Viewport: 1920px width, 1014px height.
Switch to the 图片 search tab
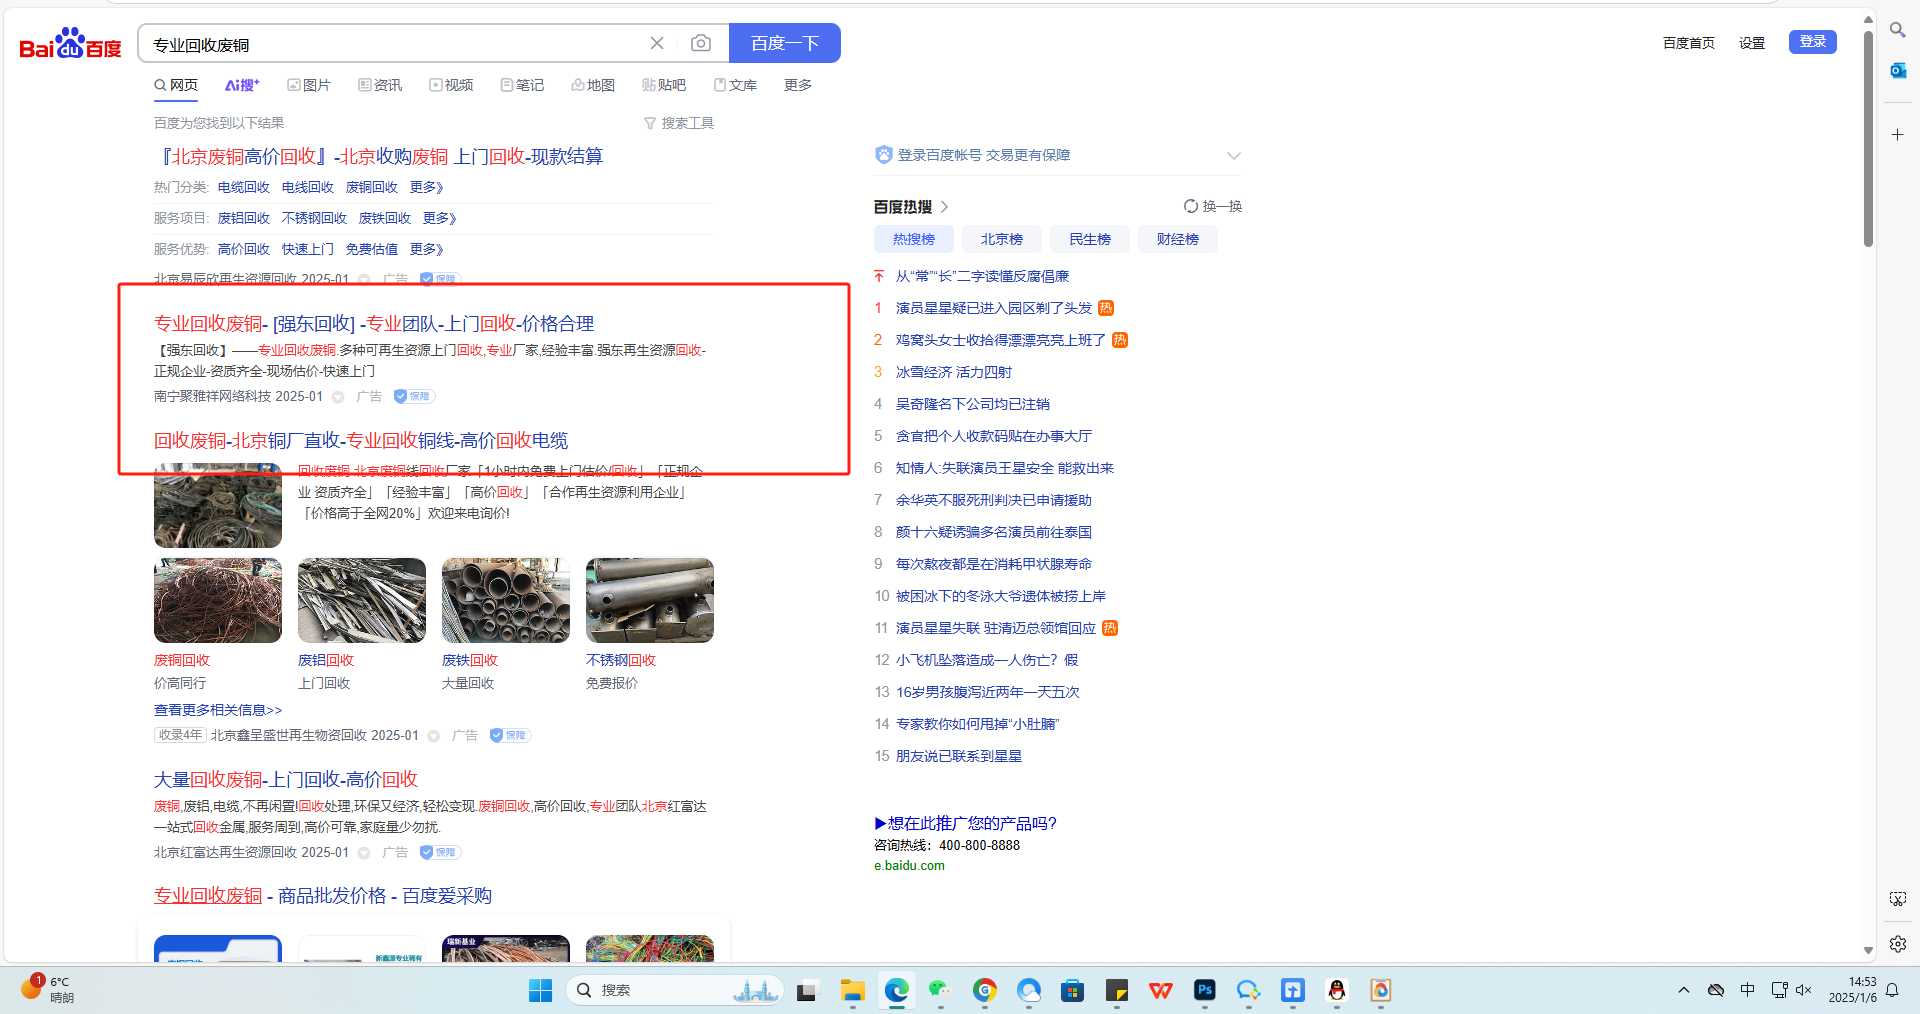[x=309, y=85]
